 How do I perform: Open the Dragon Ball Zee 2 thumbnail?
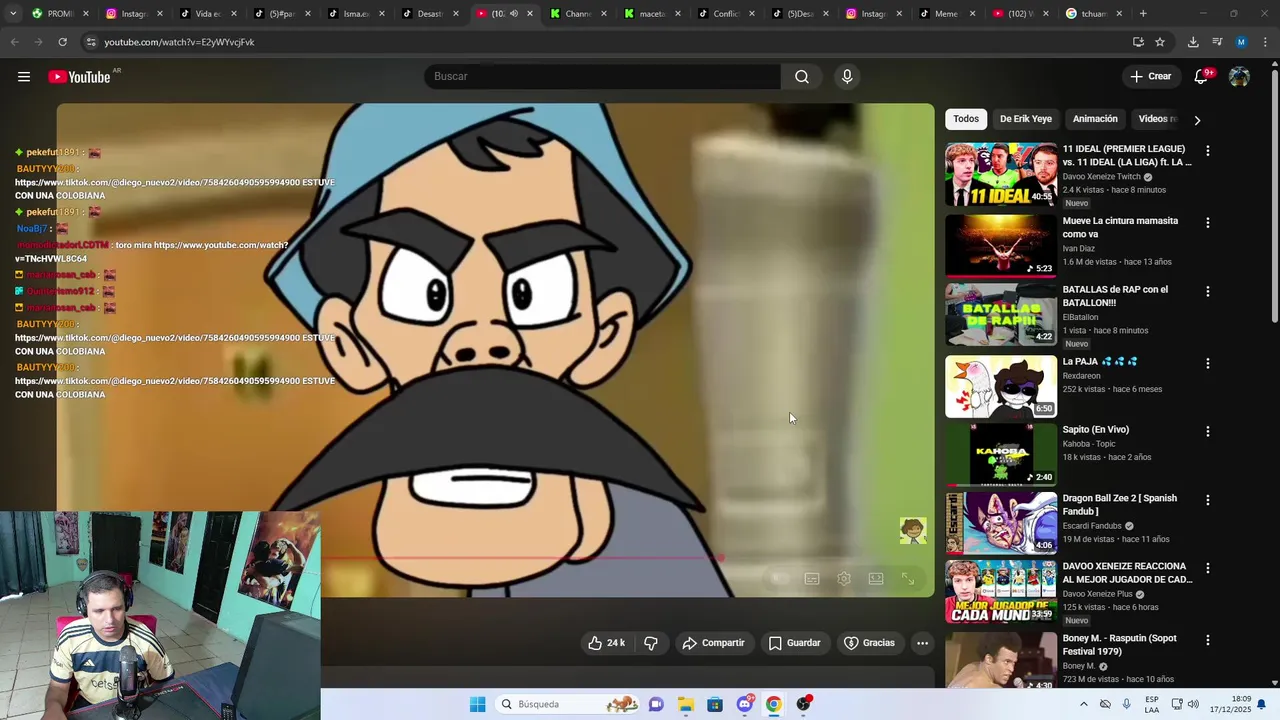point(1001,523)
